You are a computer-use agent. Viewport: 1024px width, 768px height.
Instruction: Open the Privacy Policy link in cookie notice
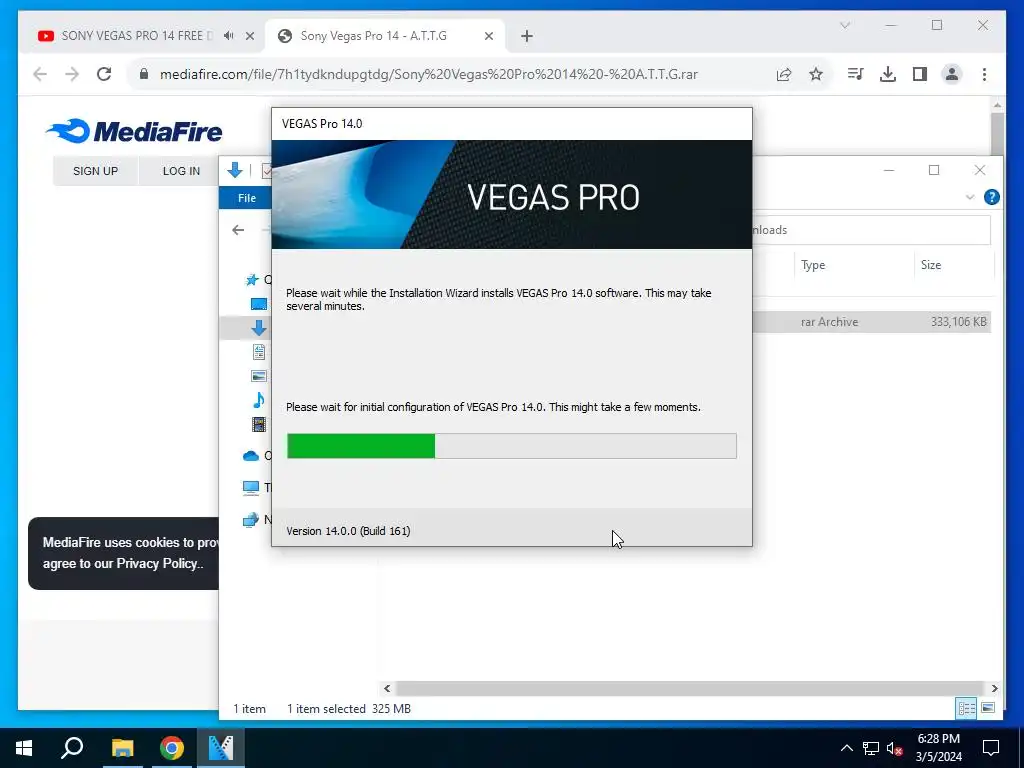click(x=157, y=564)
